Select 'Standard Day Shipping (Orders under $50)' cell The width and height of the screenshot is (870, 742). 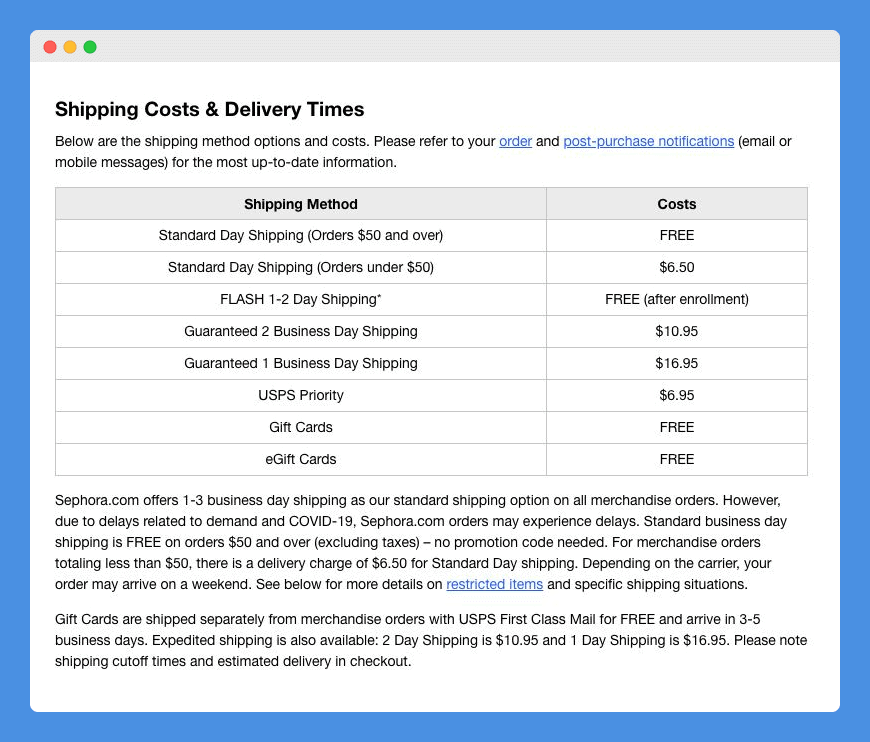[x=301, y=267]
